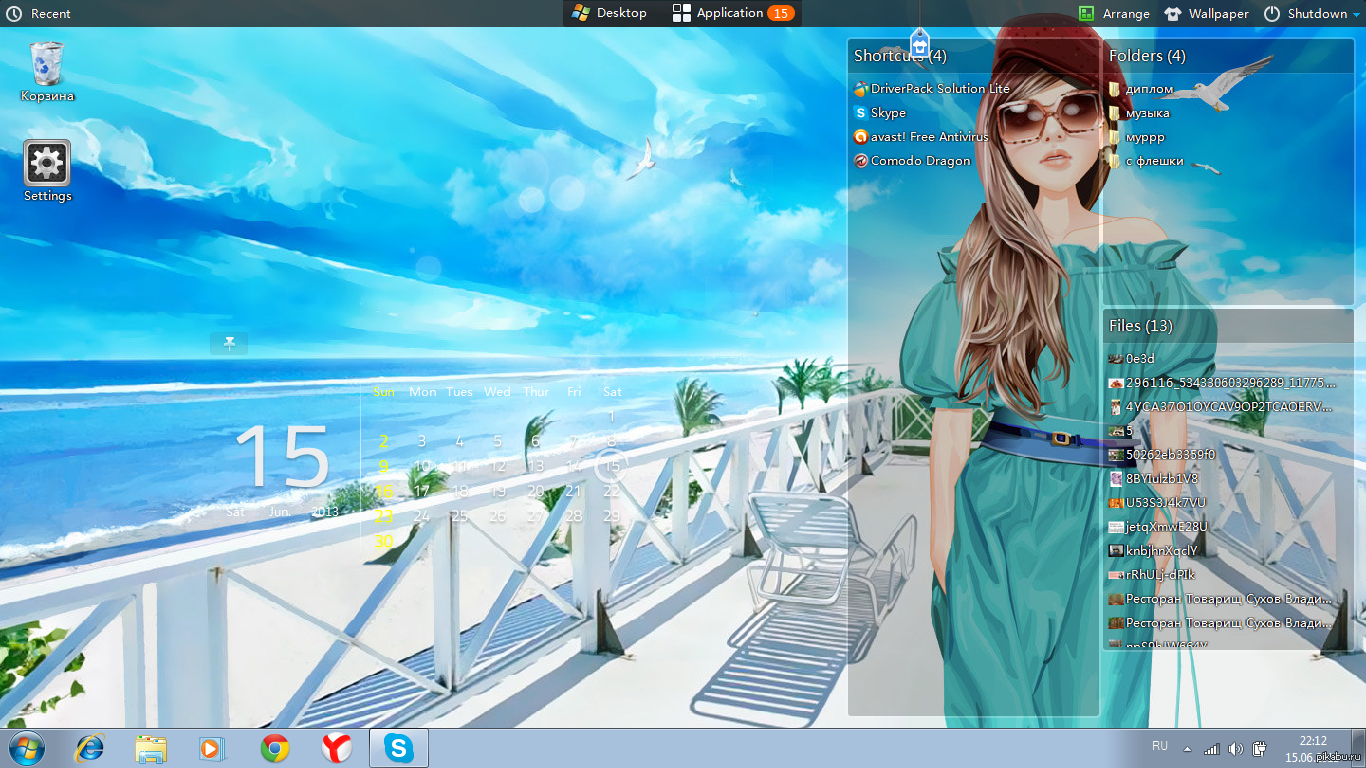Switch to Skype in the taskbar
The width and height of the screenshot is (1366, 768).
pyautogui.click(x=399, y=748)
